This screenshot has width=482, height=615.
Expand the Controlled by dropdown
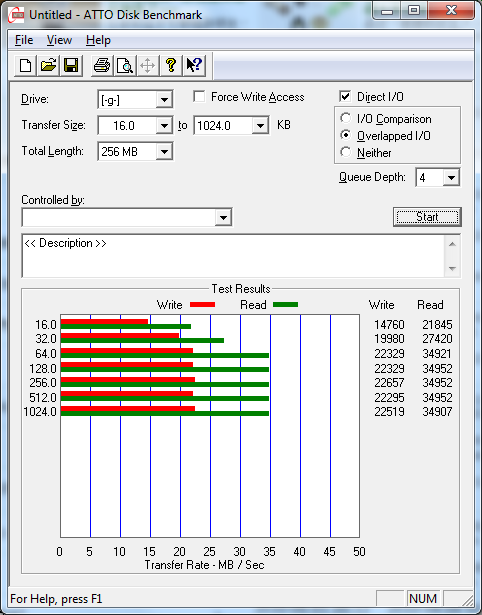[223, 217]
